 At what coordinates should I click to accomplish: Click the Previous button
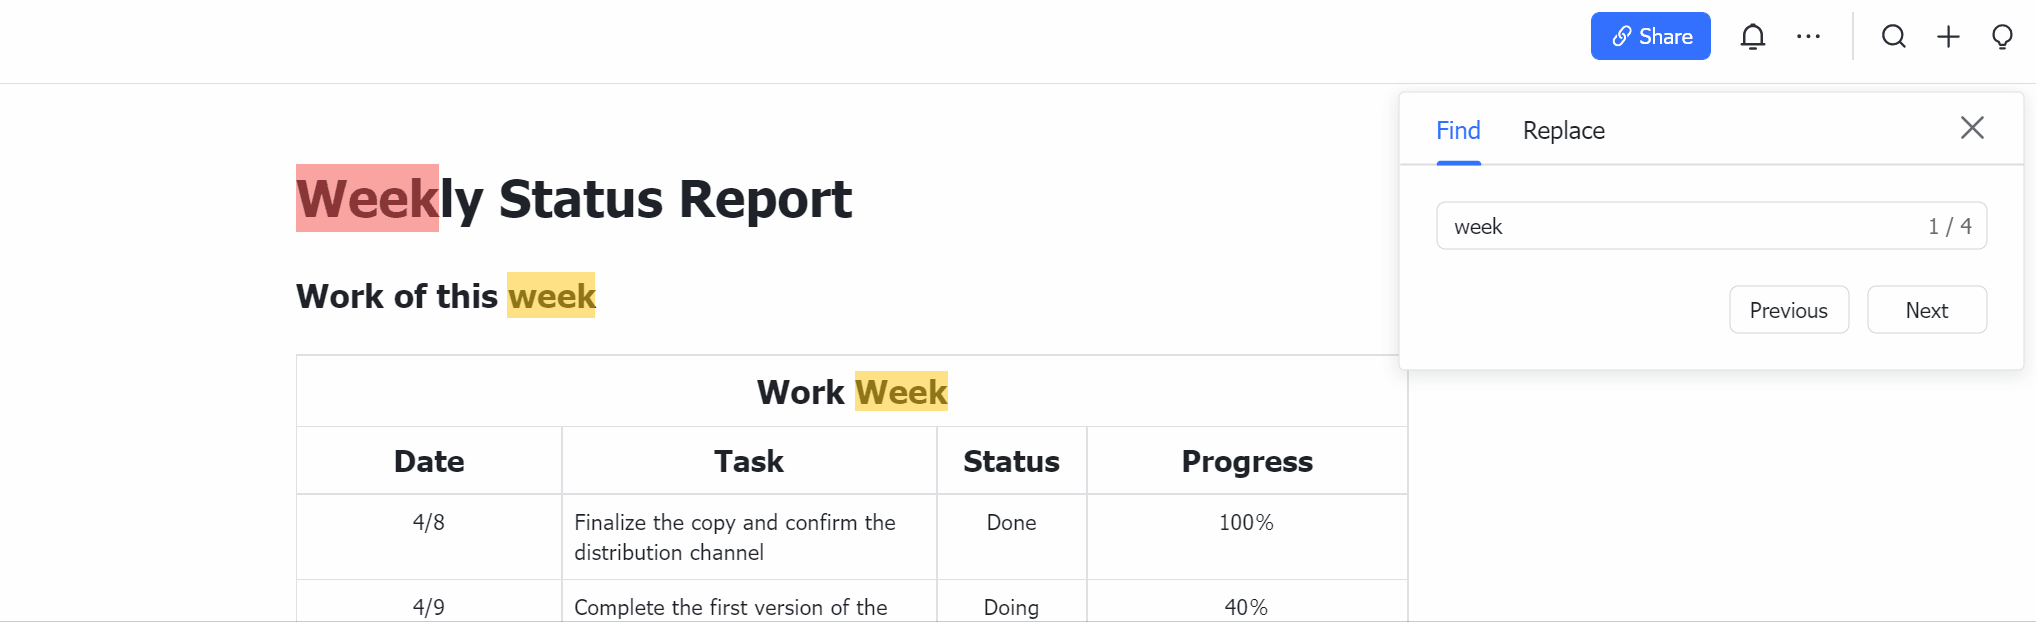[x=1789, y=310]
